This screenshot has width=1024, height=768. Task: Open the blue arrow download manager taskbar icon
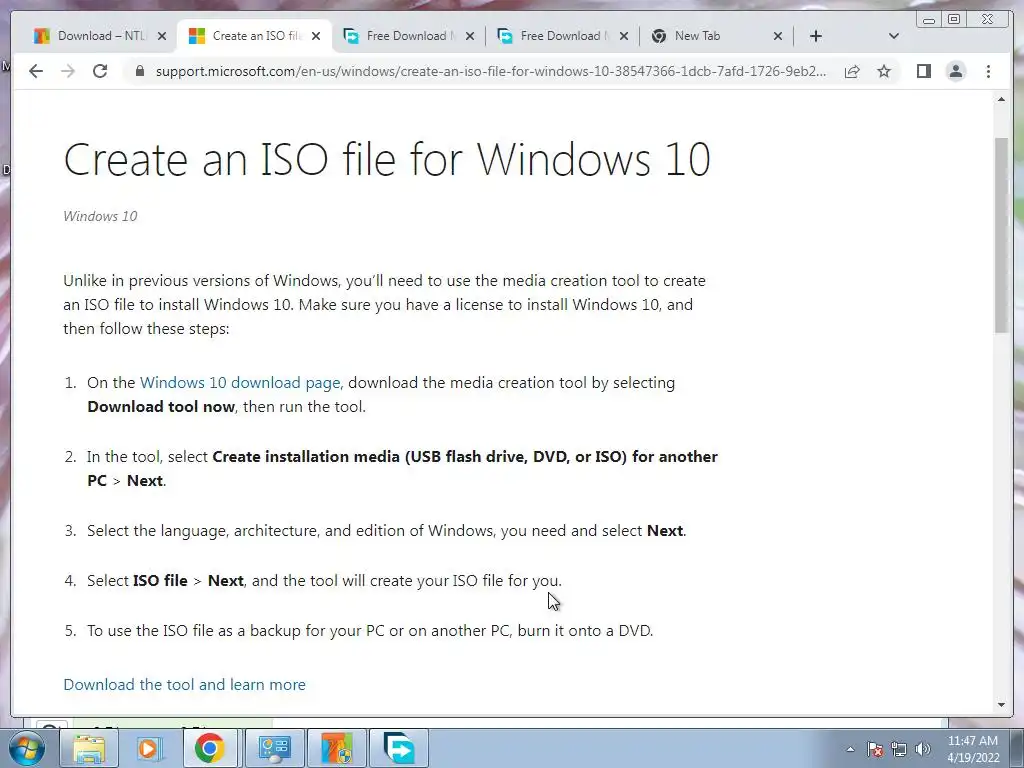[x=399, y=748]
